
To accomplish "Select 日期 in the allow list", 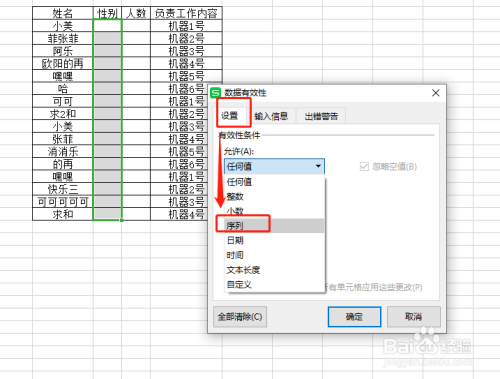I will (275, 240).
